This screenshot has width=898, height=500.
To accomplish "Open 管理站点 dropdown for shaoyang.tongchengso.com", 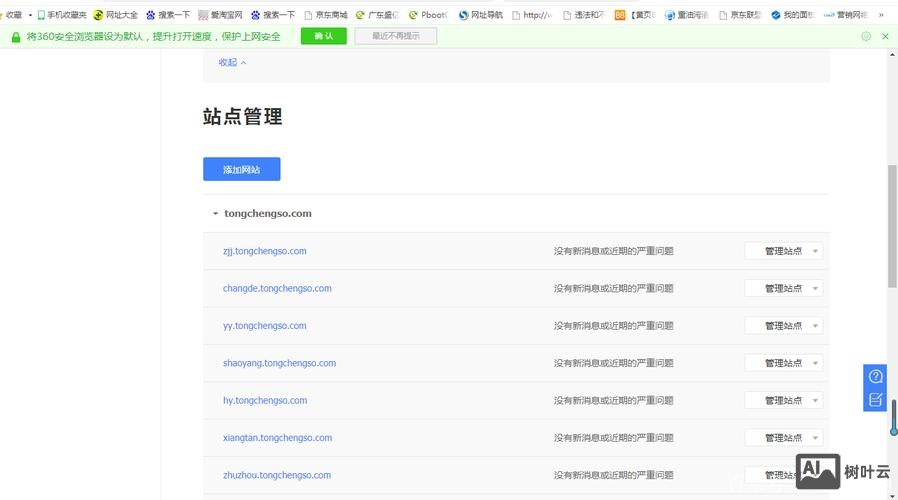I will 783,363.
